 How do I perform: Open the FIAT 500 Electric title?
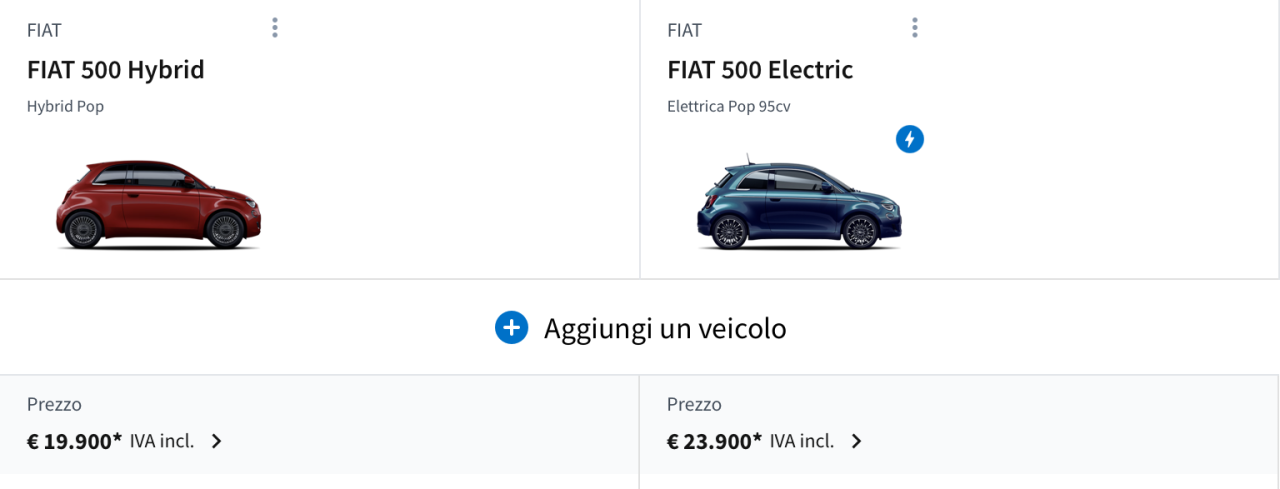tap(760, 70)
